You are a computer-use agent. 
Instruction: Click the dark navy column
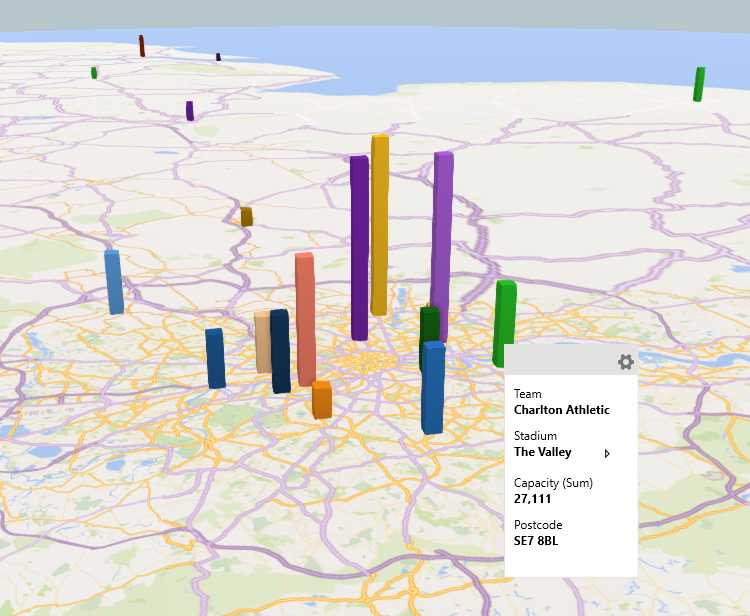click(280, 351)
